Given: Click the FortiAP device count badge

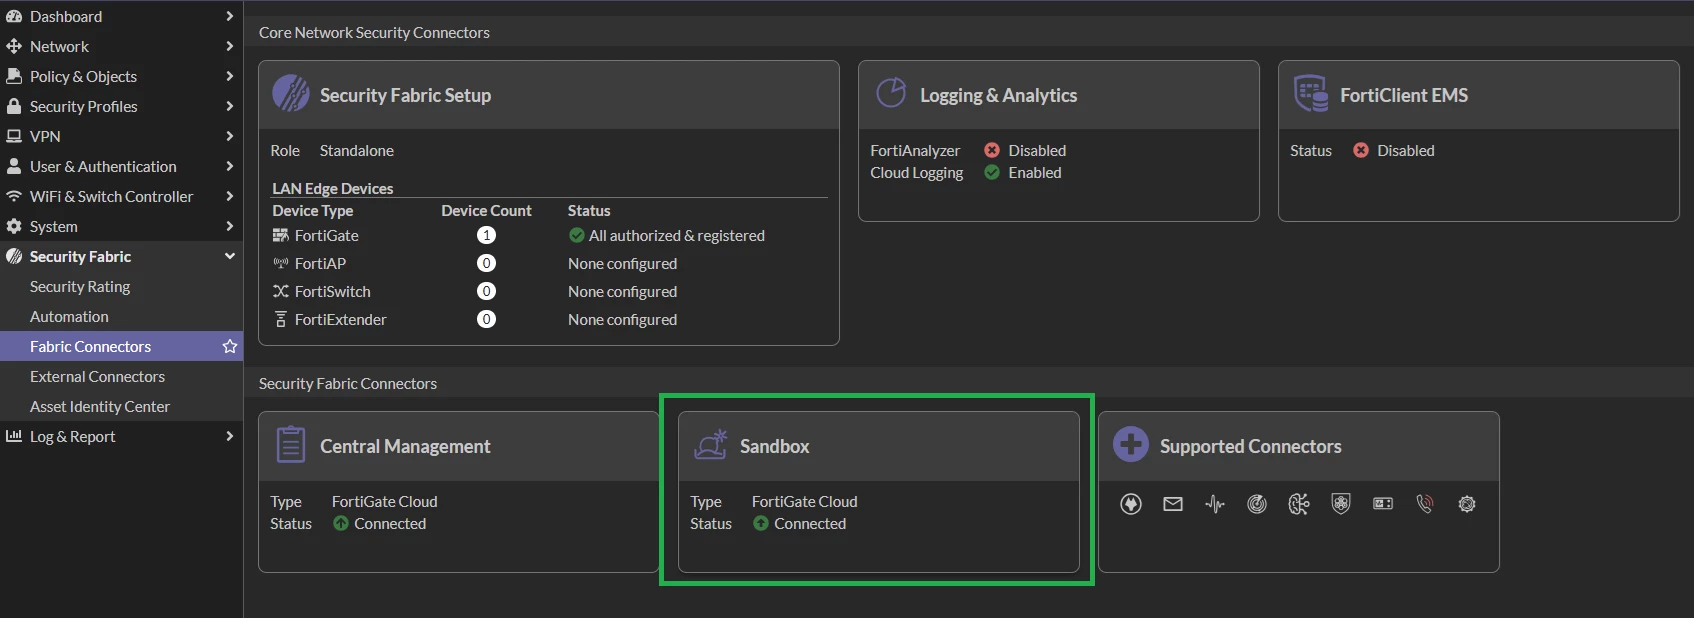Looking at the screenshot, I should click(486, 263).
